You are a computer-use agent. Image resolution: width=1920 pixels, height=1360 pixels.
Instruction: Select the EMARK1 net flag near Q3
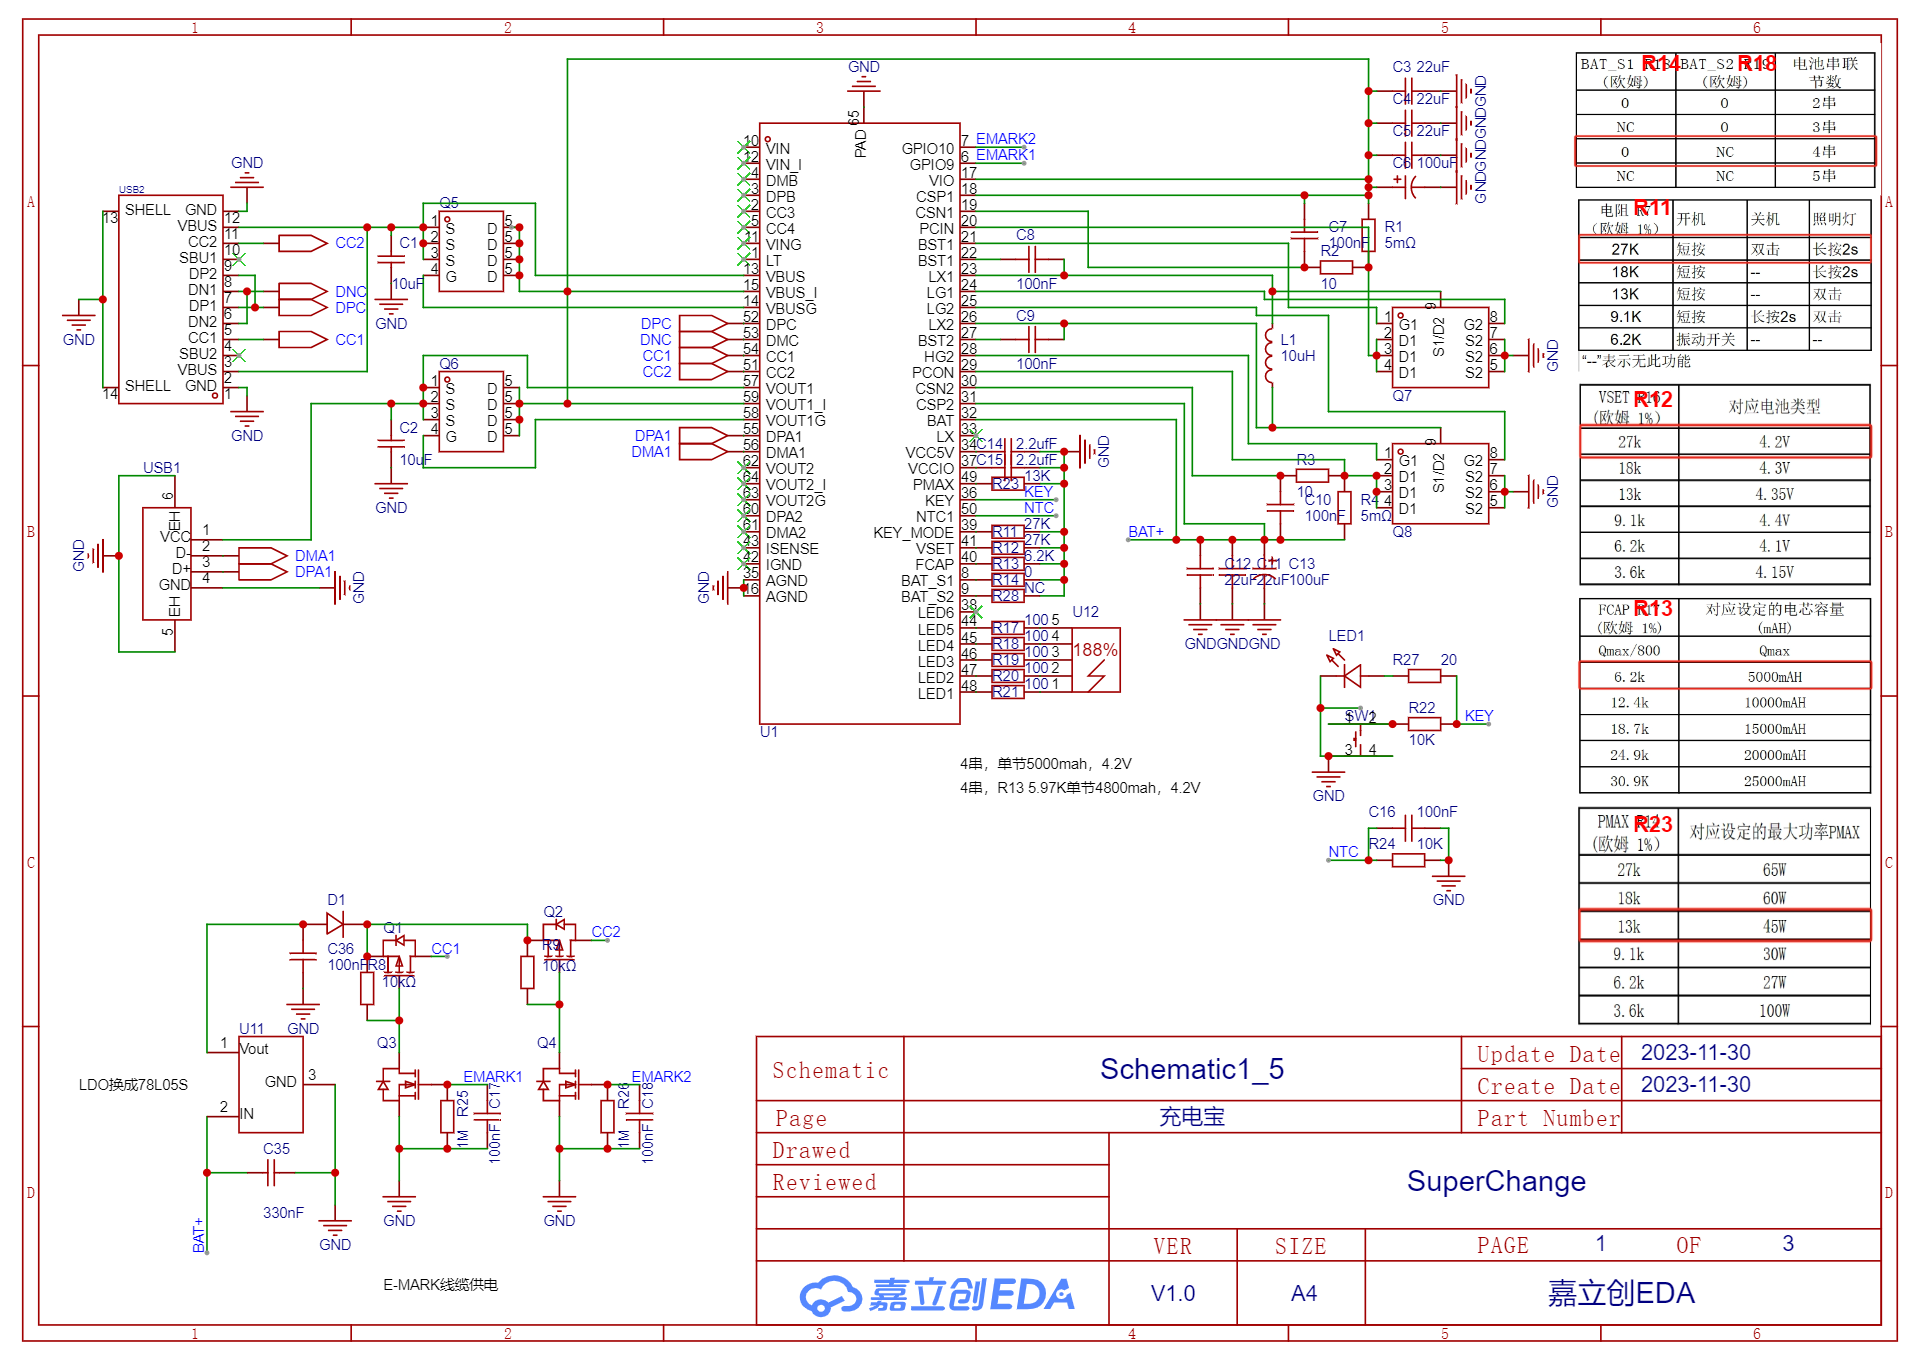tap(492, 1076)
